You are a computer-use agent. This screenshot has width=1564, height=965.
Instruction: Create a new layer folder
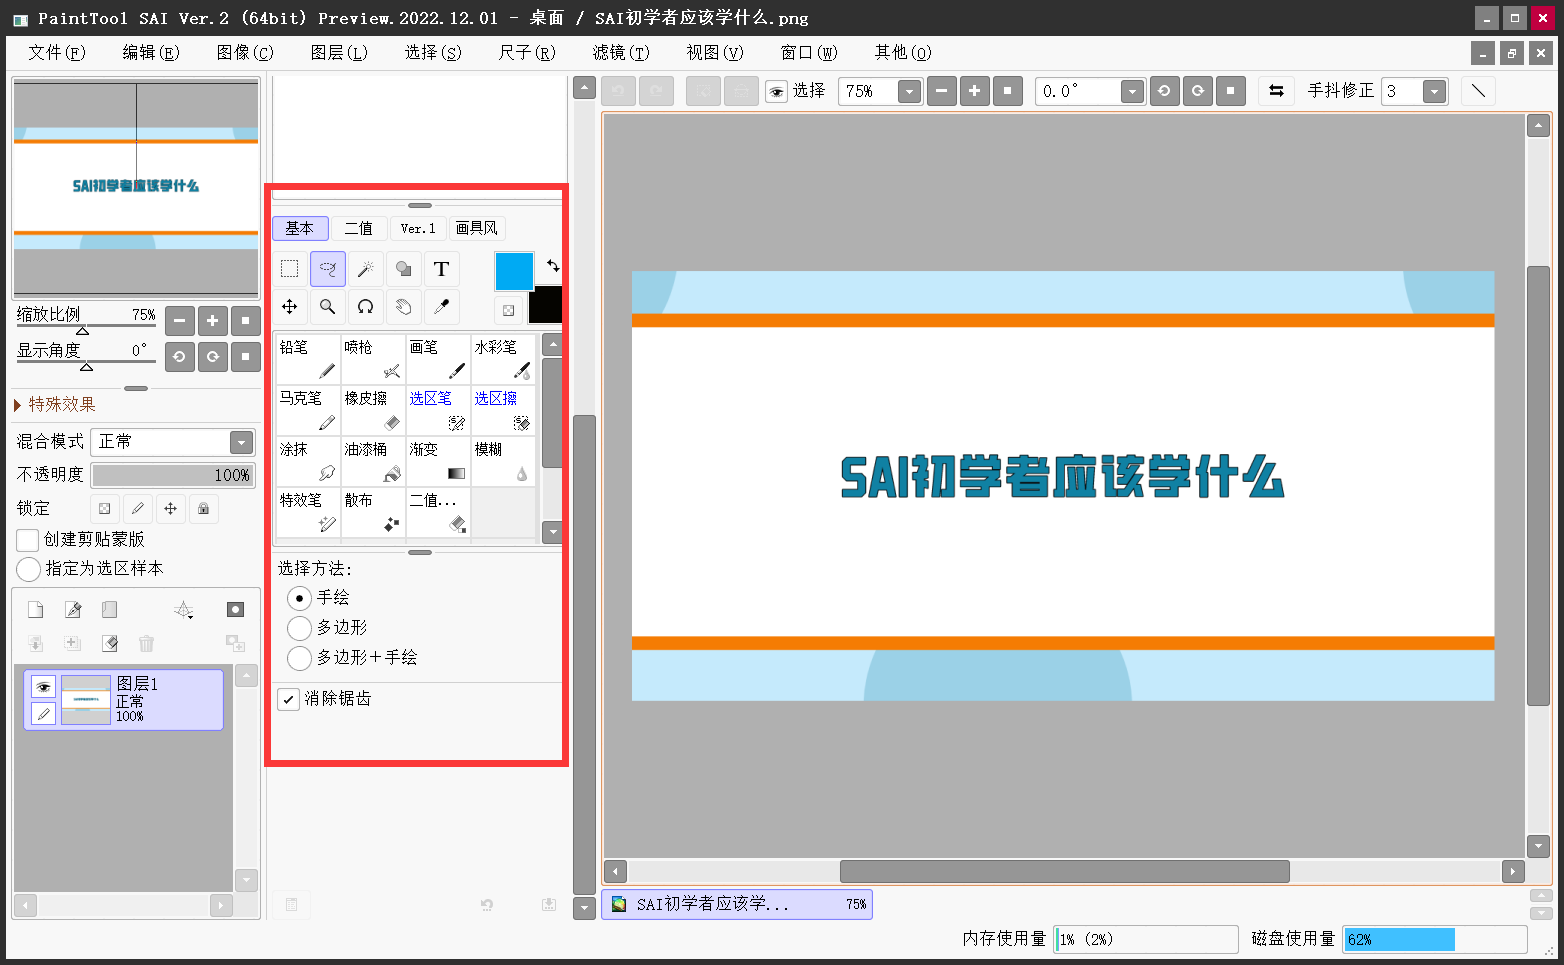[109, 610]
